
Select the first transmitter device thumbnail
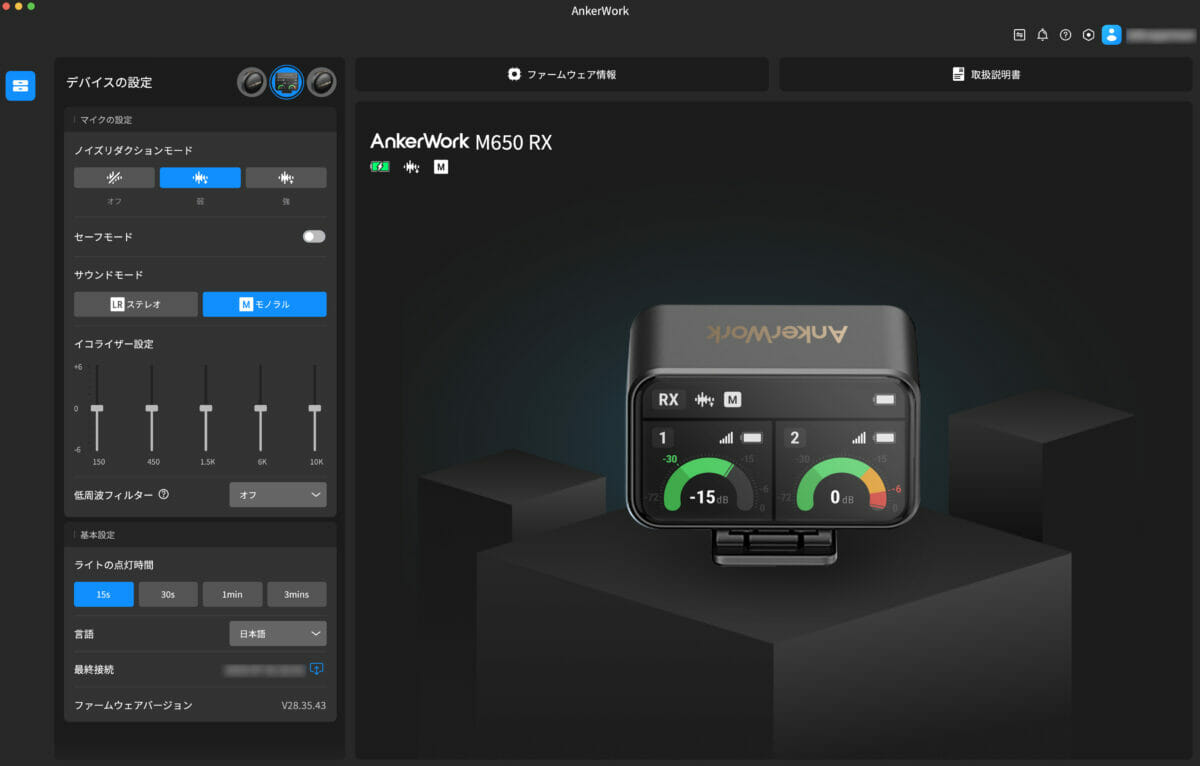click(252, 83)
